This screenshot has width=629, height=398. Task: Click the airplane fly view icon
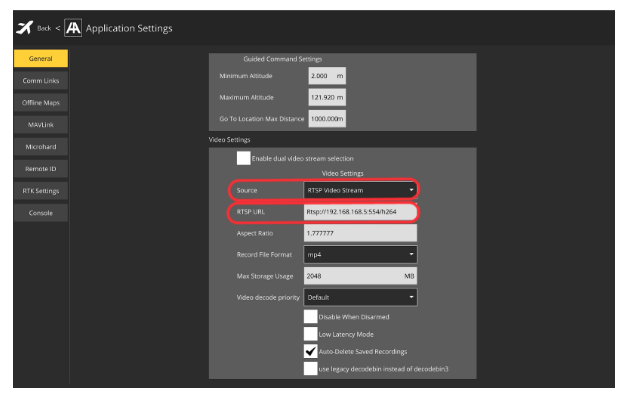tap(24, 28)
